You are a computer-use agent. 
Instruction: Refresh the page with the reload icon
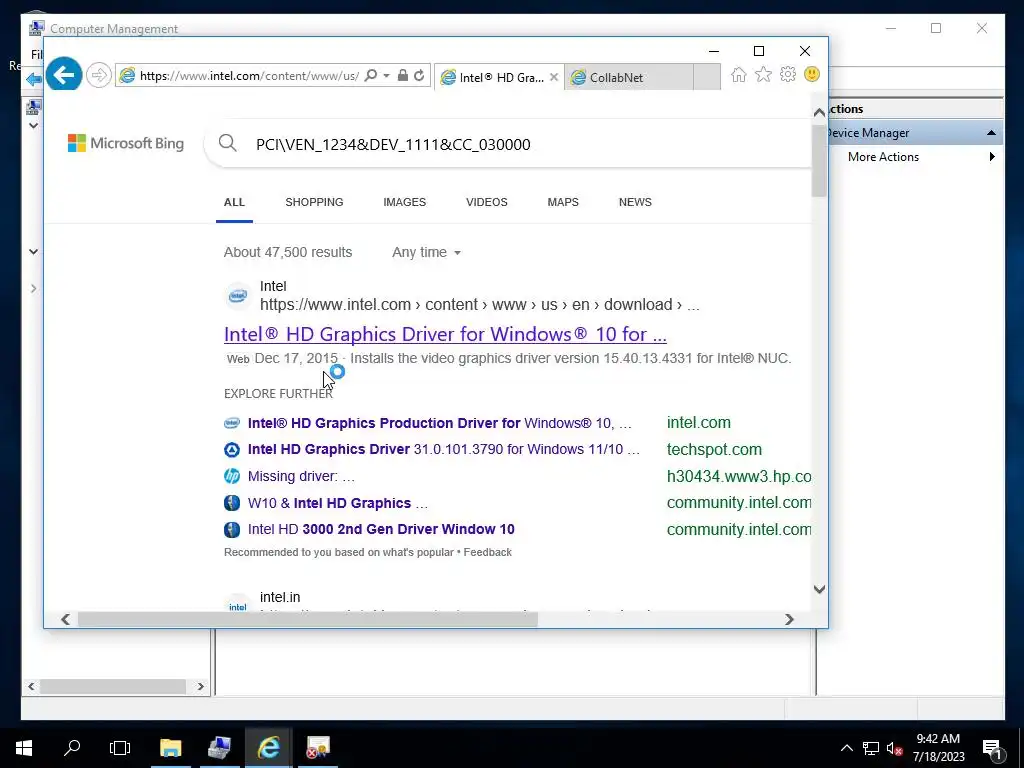419,76
